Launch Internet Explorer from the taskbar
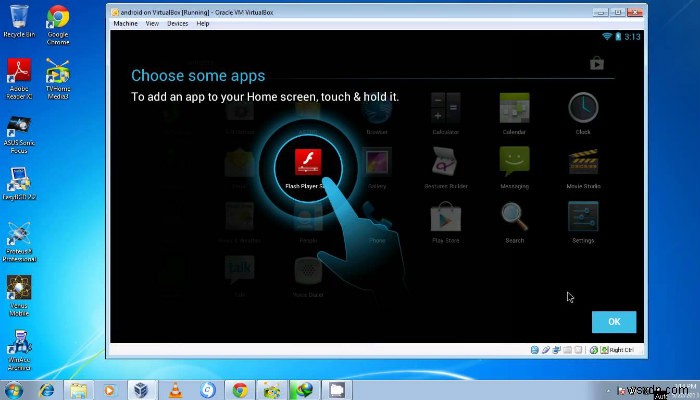Viewport: 700px width, 400px height. [x=46, y=390]
